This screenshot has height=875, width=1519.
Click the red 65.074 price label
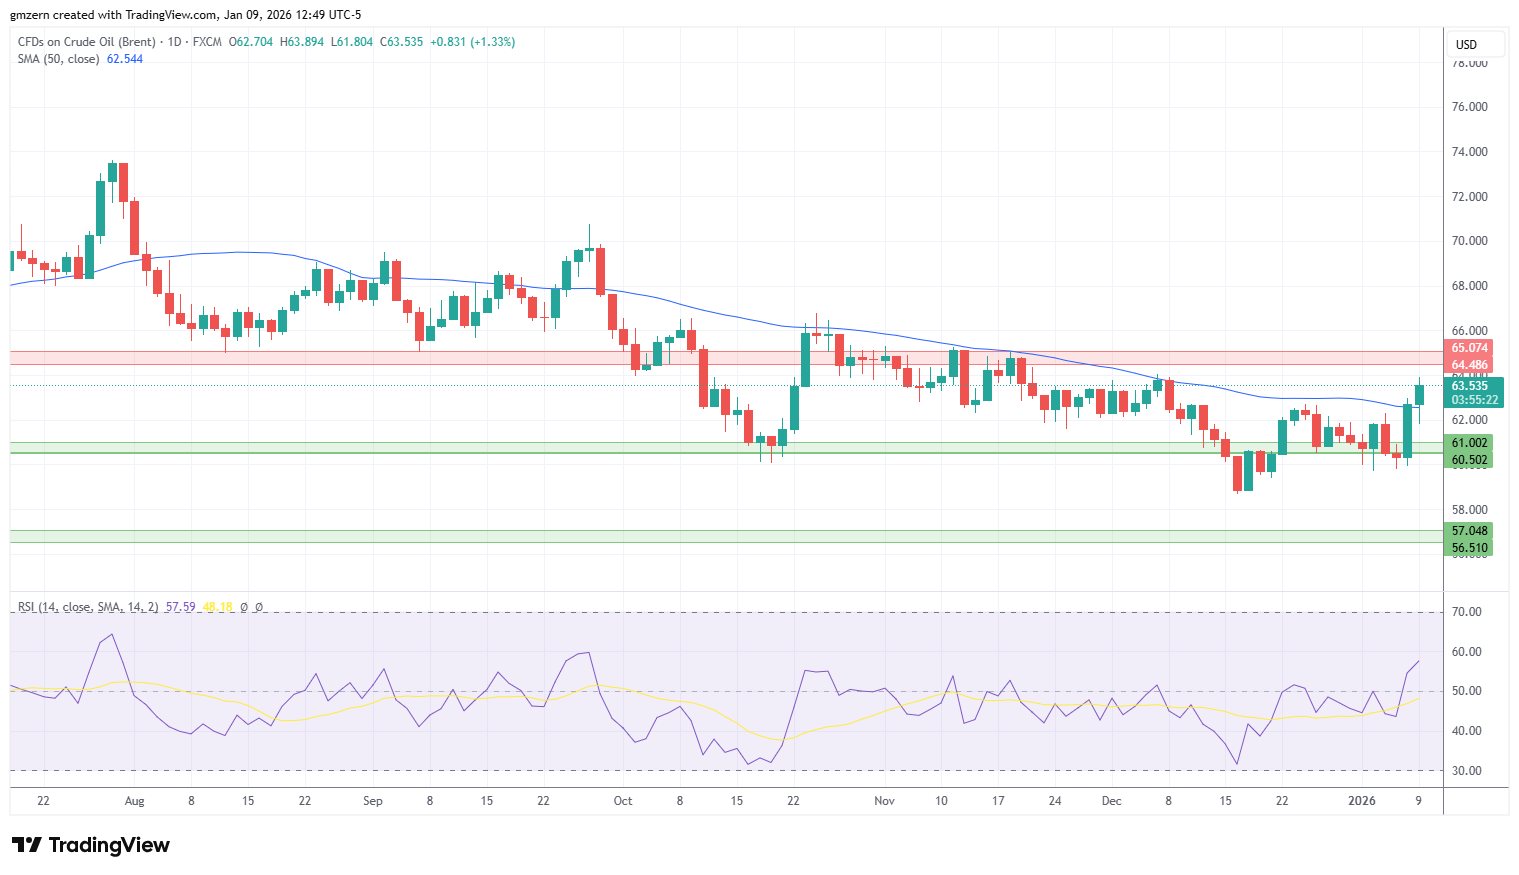point(1470,348)
